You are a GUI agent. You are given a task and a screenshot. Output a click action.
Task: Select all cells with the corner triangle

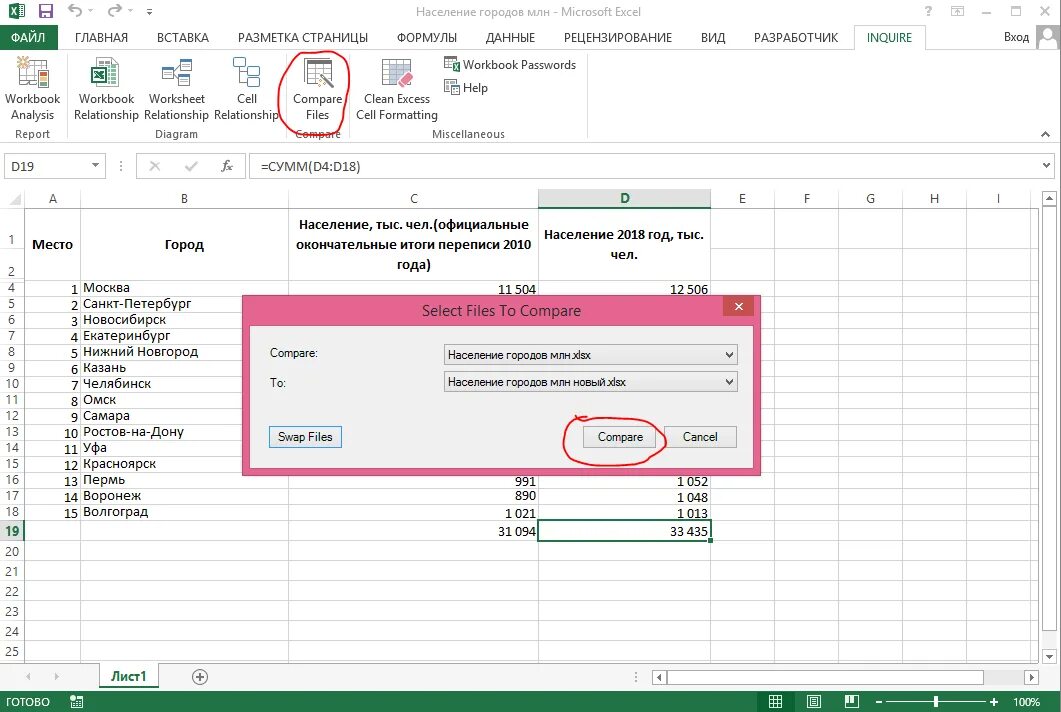[15, 199]
